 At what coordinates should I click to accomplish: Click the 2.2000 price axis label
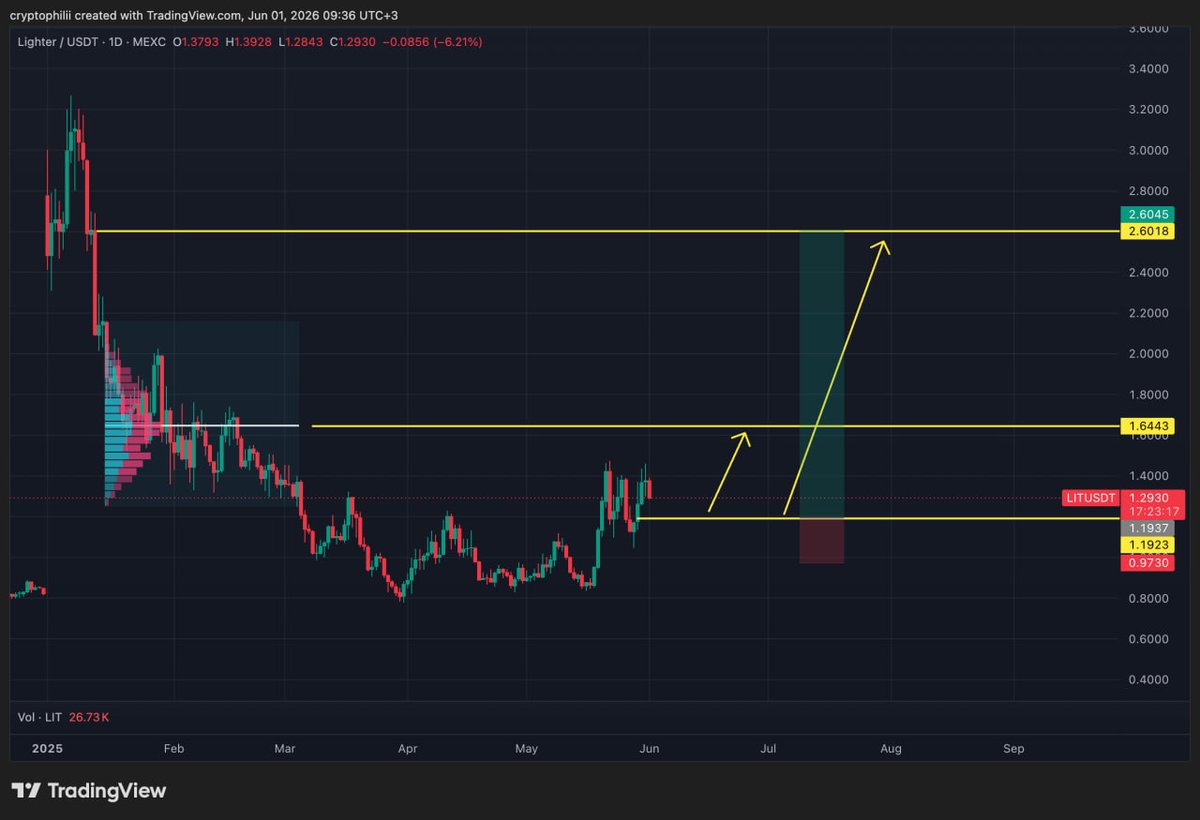pyautogui.click(x=1147, y=313)
